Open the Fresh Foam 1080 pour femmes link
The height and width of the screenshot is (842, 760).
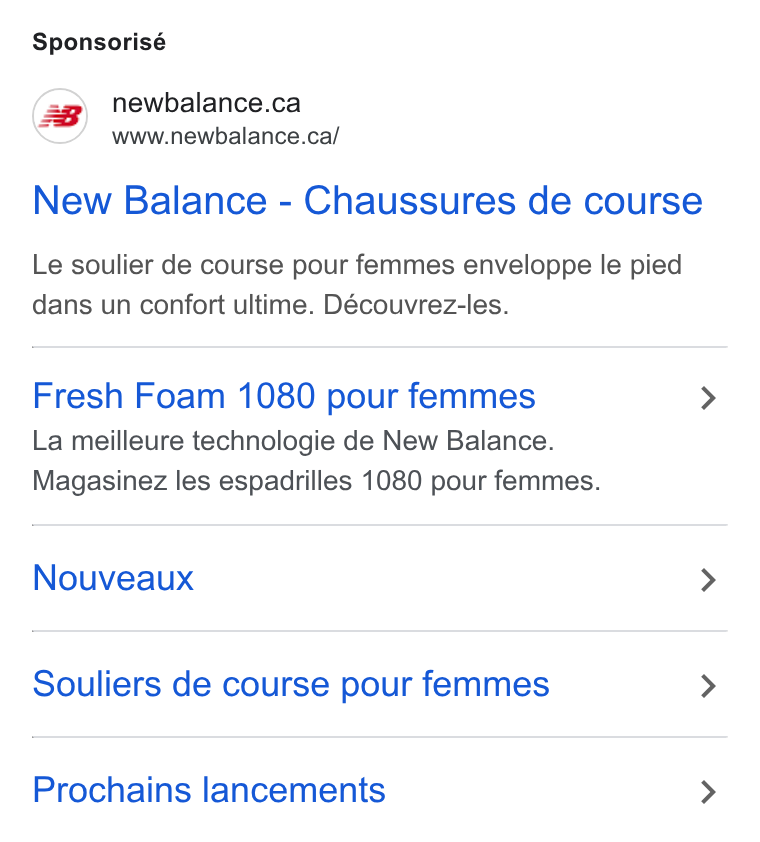point(284,397)
